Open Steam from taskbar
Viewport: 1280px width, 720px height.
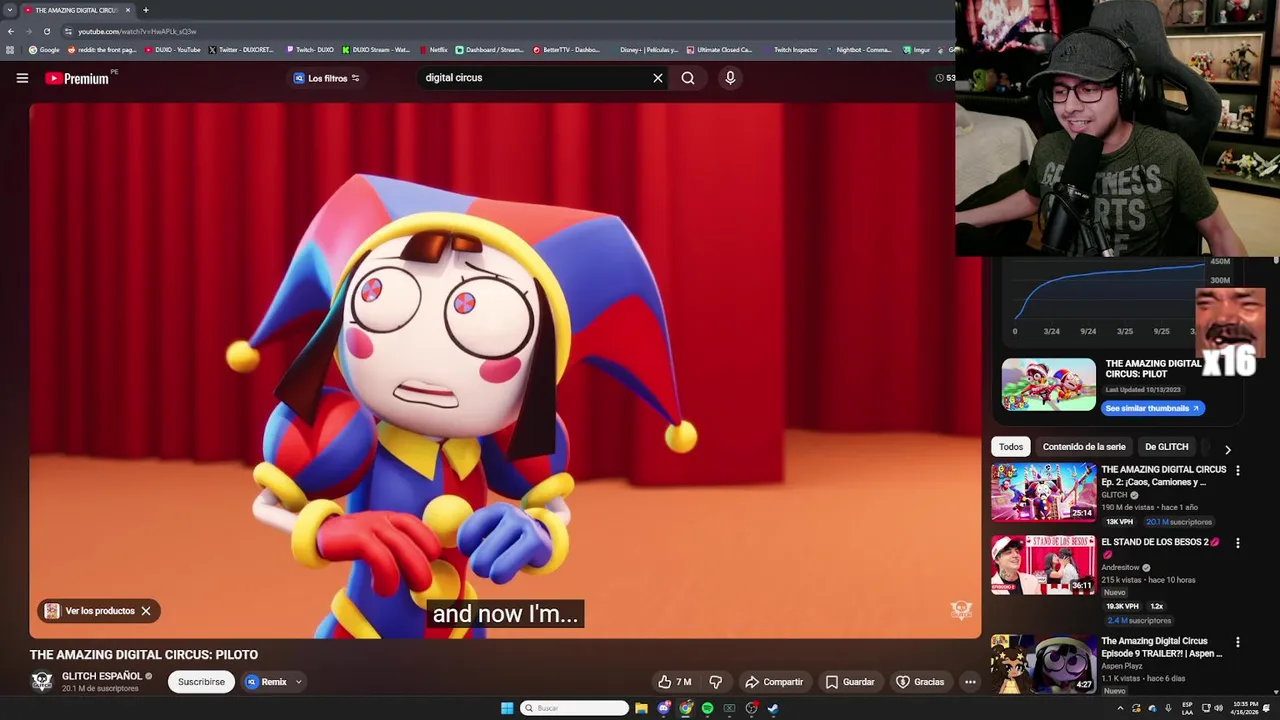click(773, 708)
